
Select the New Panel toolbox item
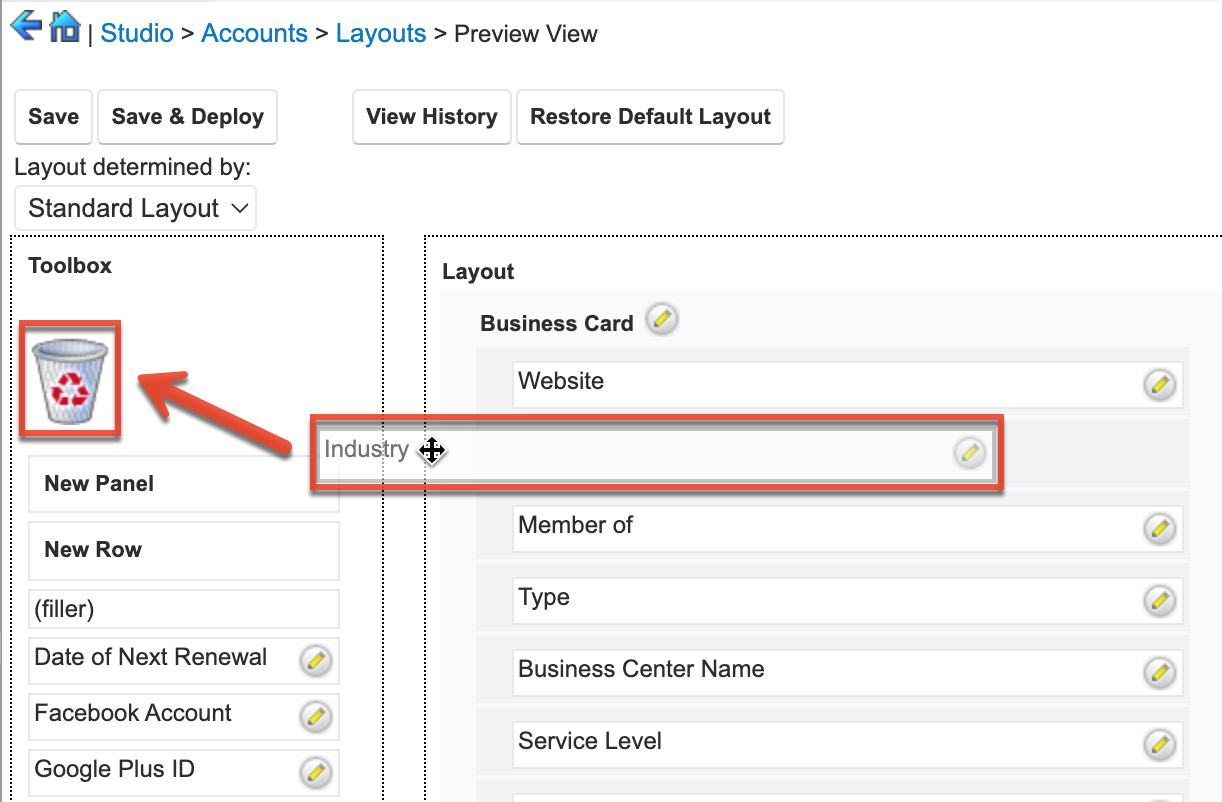pos(183,484)
